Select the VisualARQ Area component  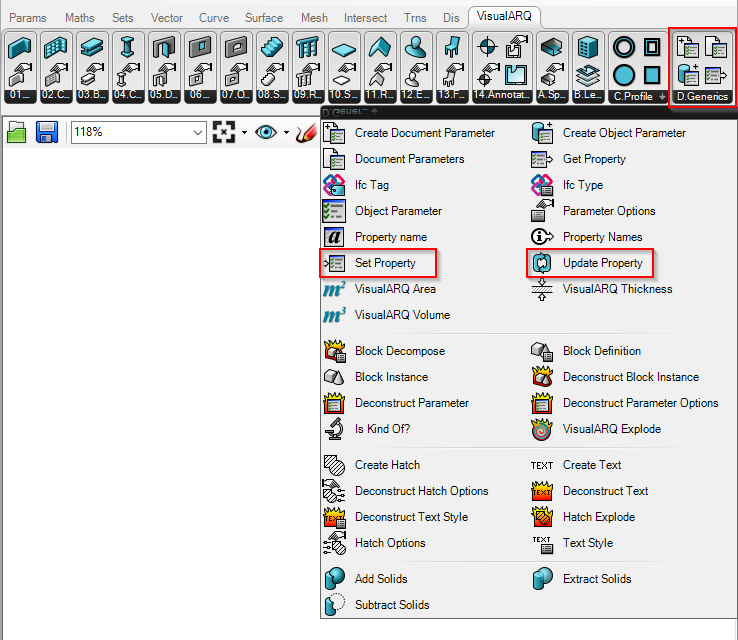[x=379, y=289]
